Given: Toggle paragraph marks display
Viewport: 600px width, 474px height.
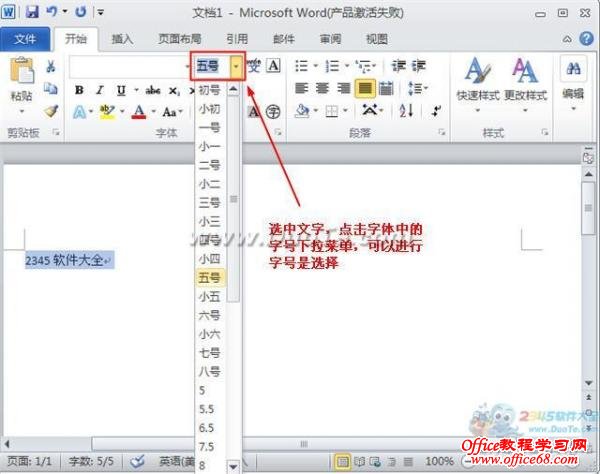Looking at the screenshot, I should click(x=436, y=111).
